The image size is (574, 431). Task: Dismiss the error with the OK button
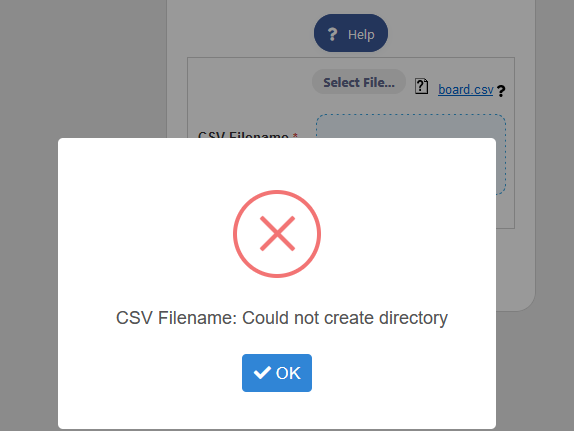pos(277,373)
